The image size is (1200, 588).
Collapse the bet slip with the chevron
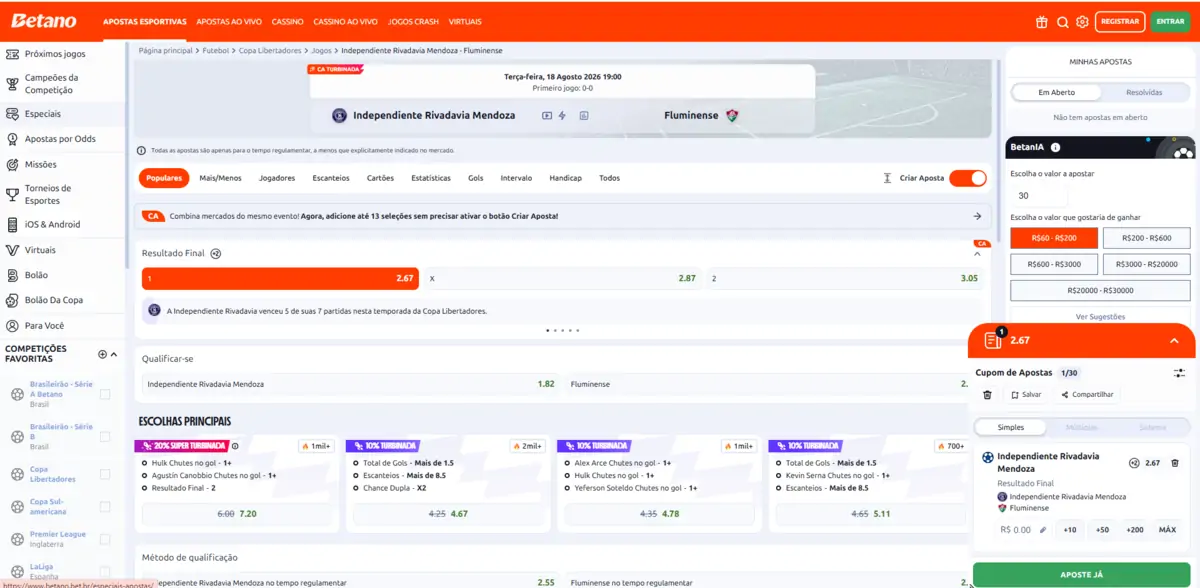point(1175,341)
